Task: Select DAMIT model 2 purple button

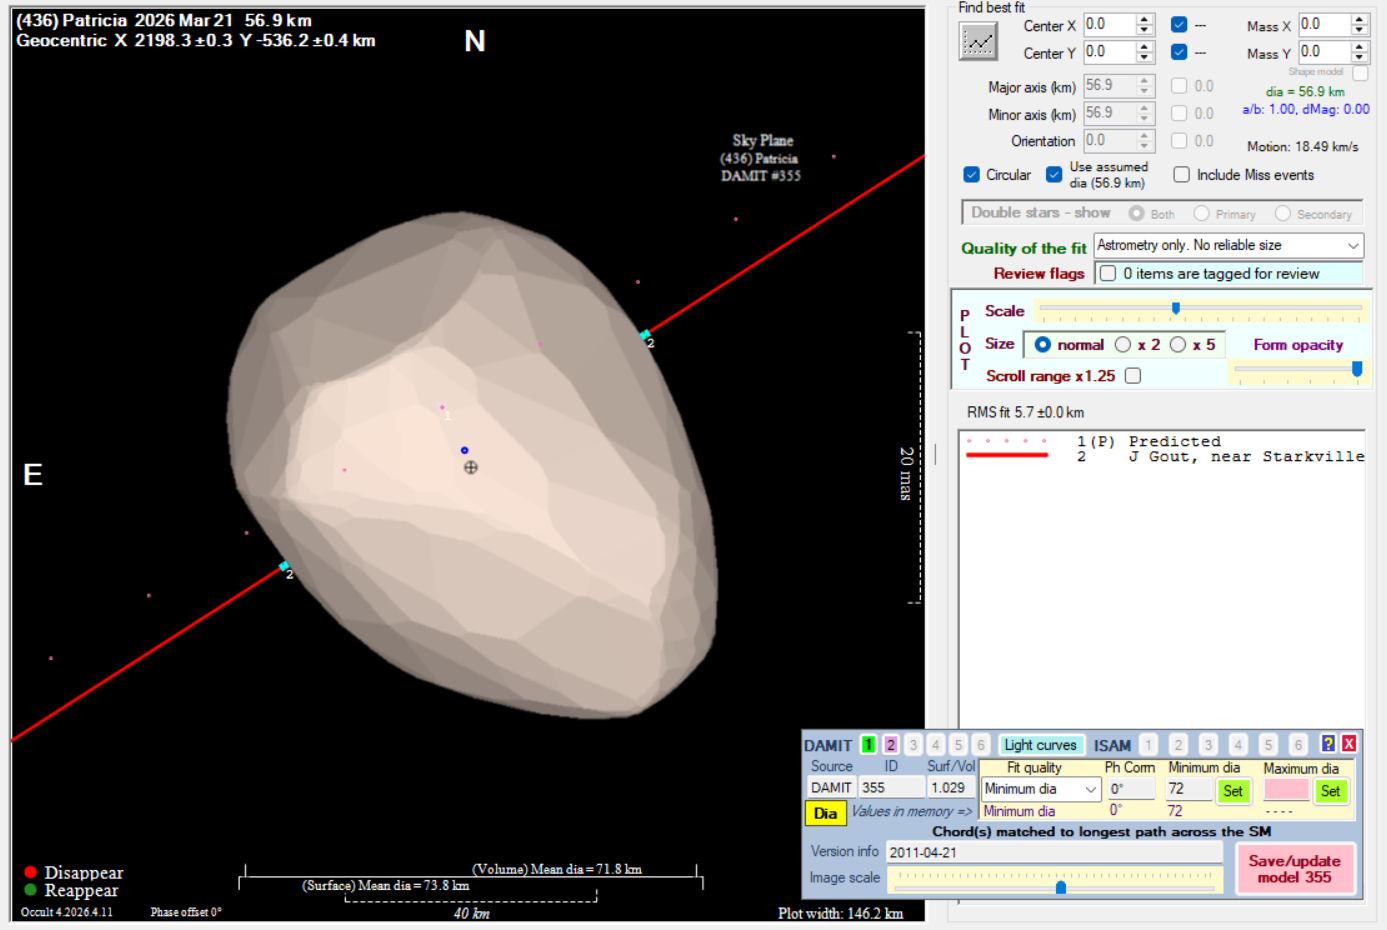Action: (x=891, y=744)
